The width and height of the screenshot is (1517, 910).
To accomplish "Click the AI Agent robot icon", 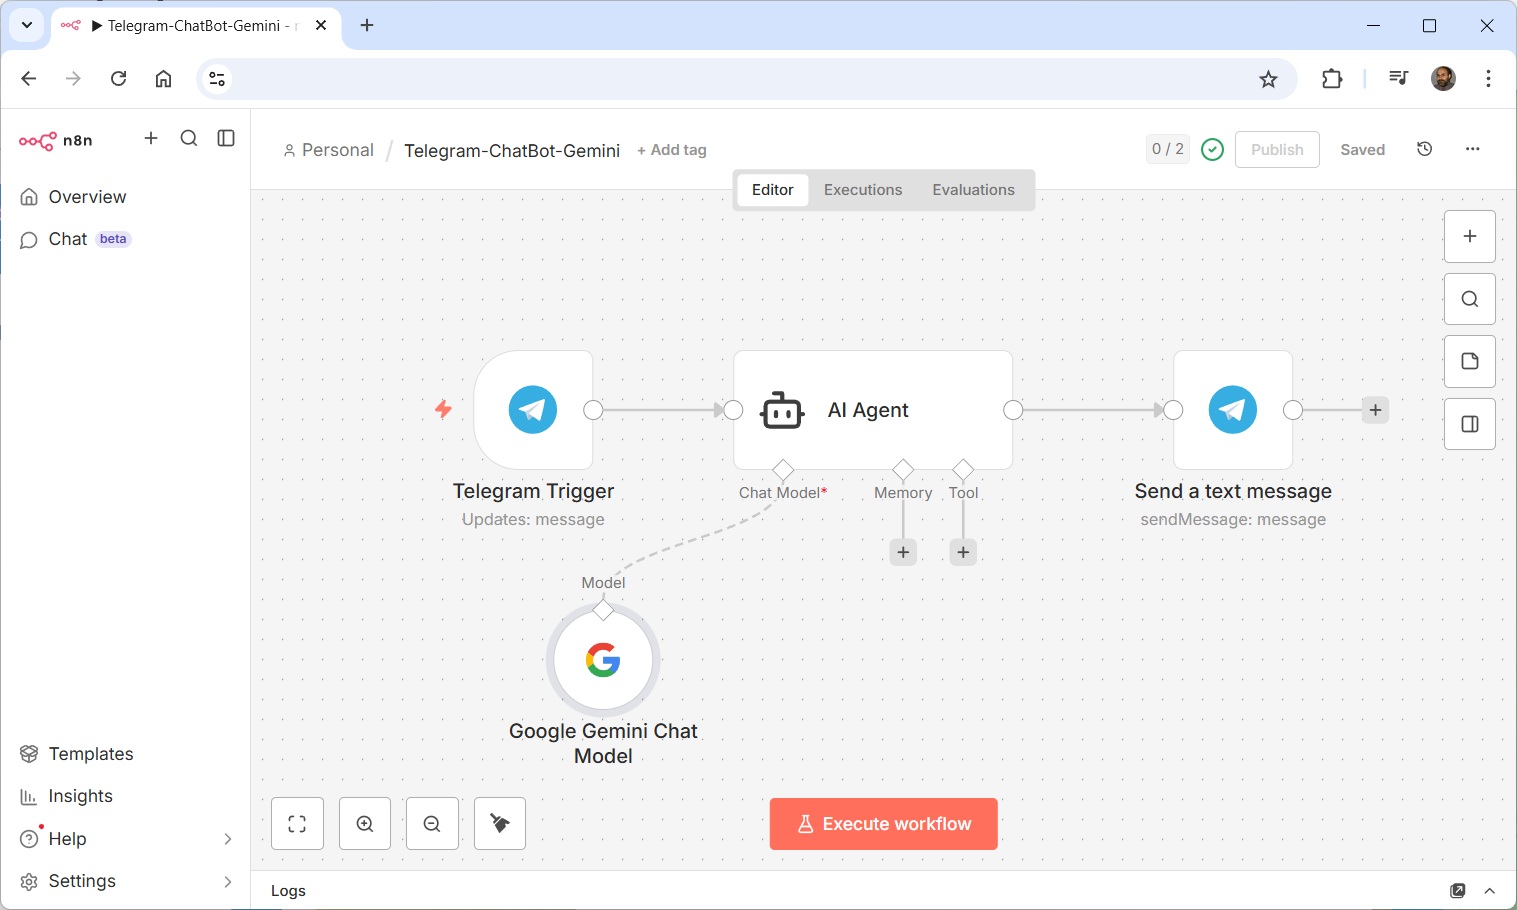I will click(782, 410).
